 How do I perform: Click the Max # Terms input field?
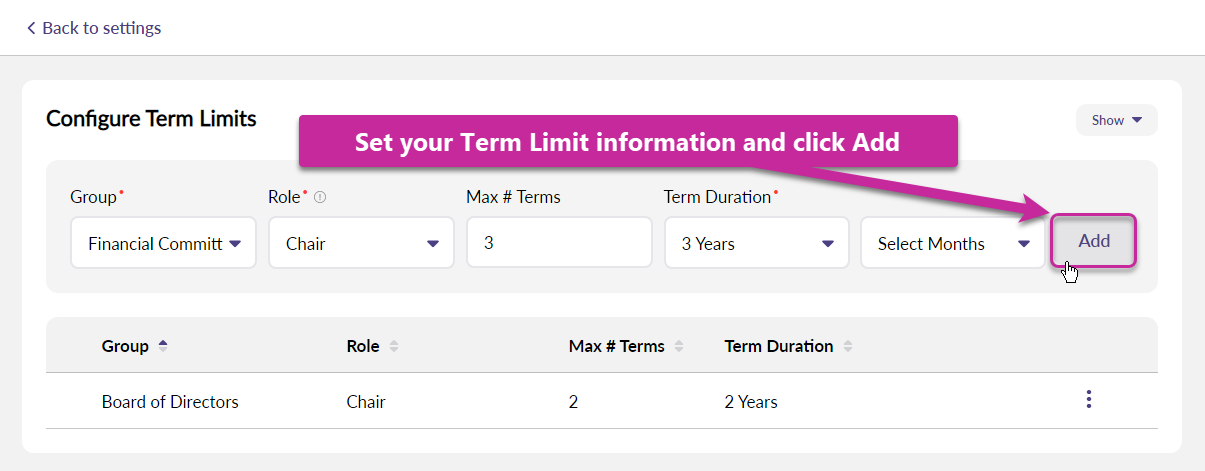point(558,243)
